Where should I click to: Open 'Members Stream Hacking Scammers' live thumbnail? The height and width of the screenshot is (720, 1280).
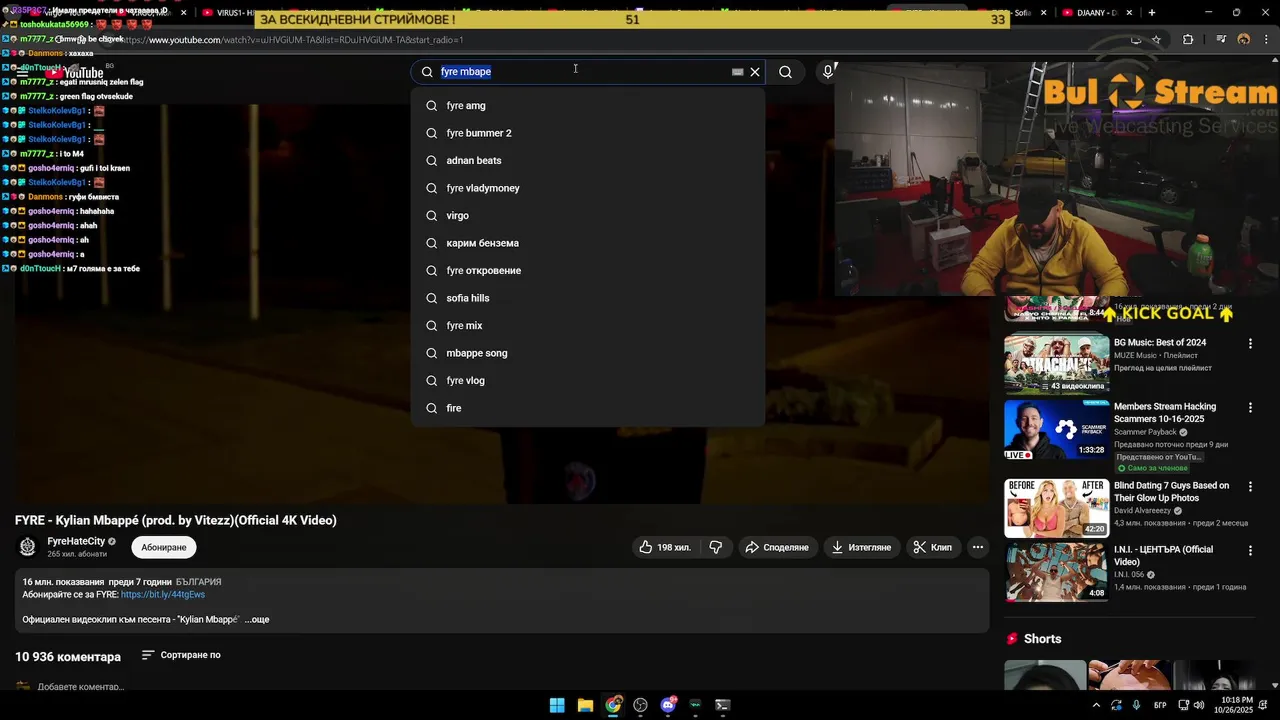(1056, 430)
